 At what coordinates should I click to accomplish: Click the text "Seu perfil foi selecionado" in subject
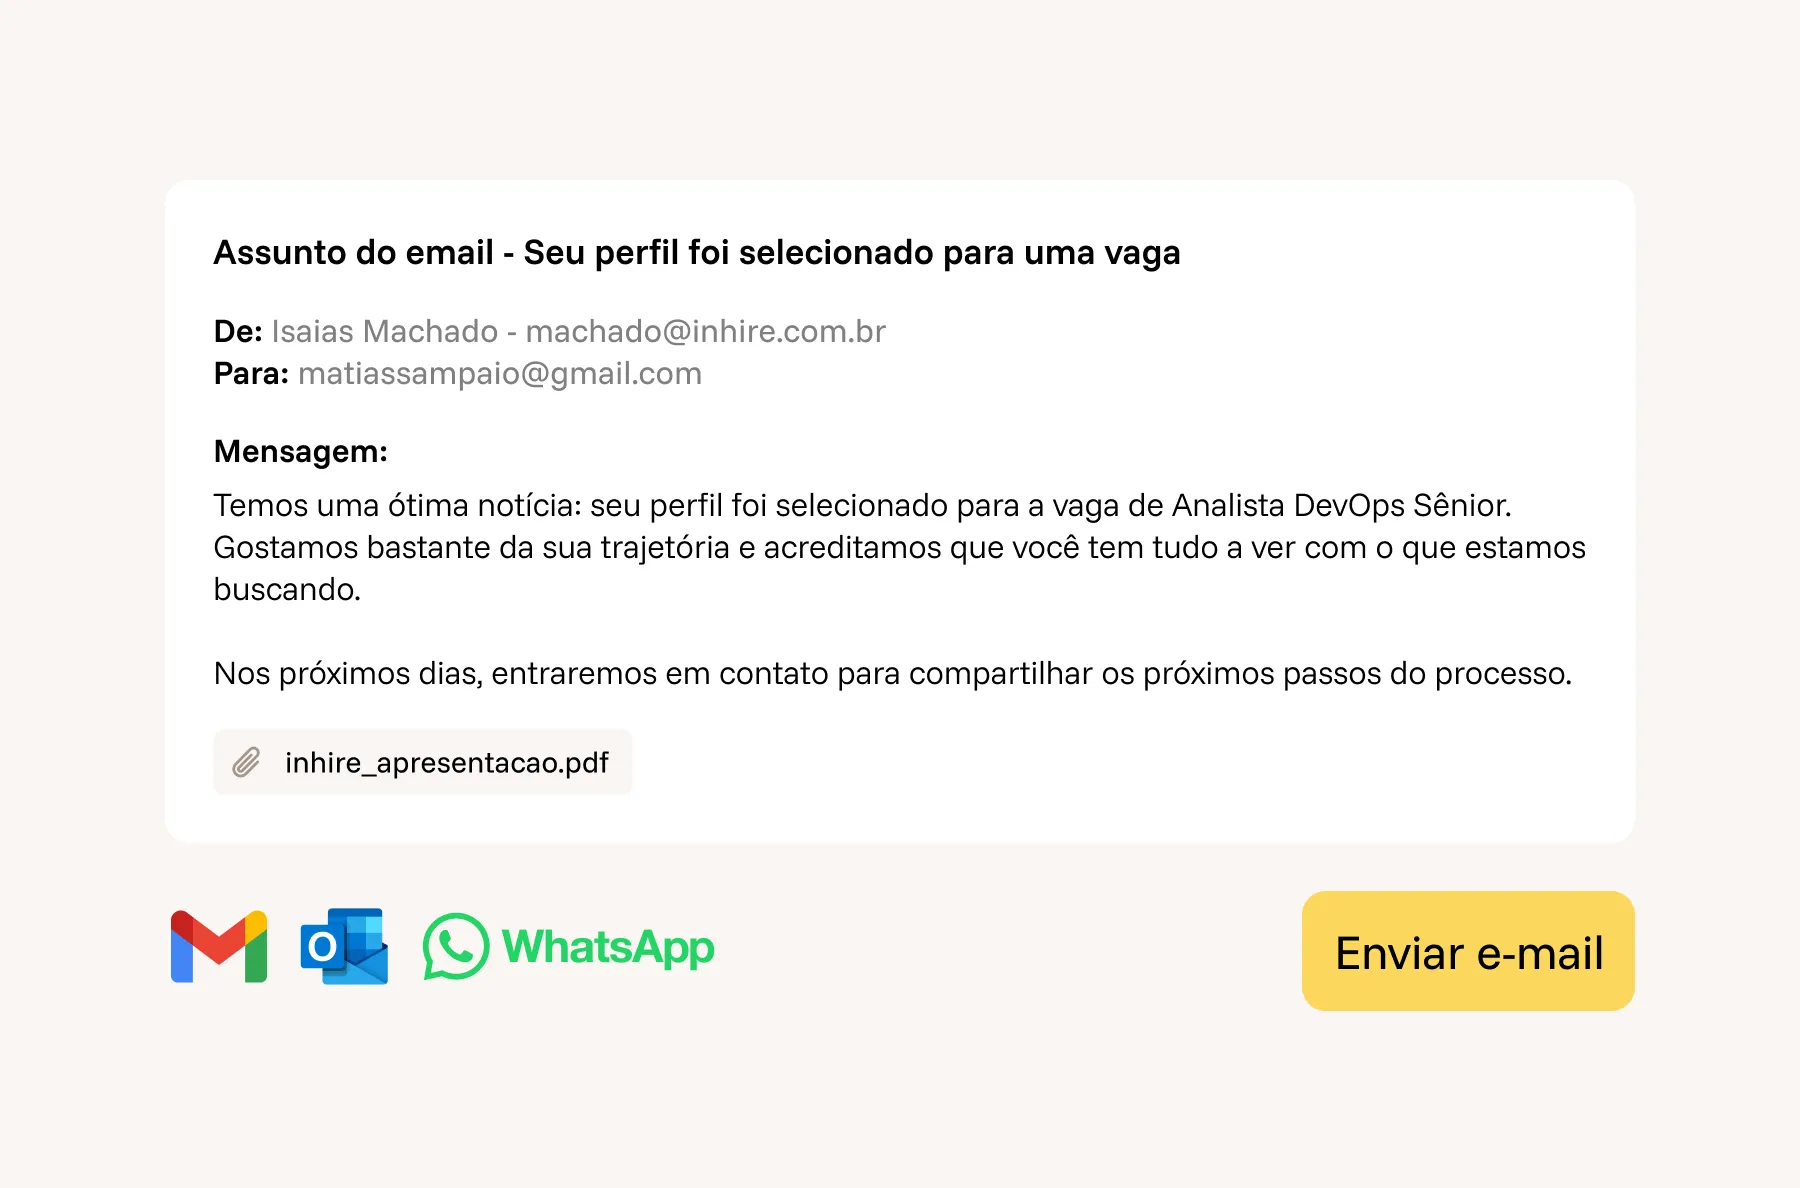point(729,253)
